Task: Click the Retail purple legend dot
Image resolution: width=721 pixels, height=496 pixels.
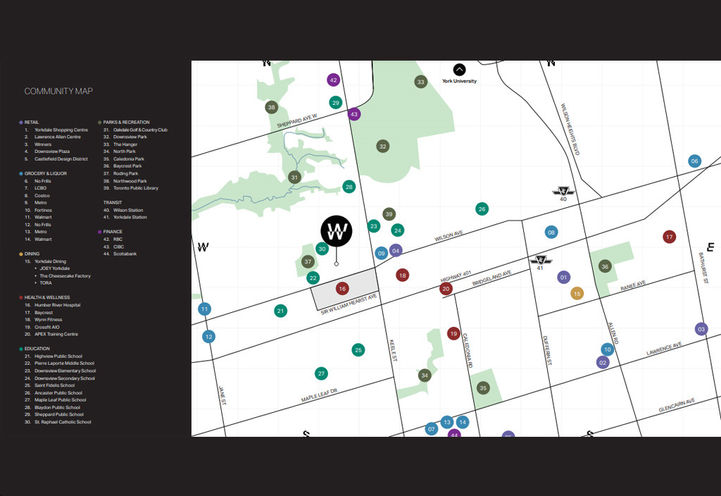Action: [21, 123]
